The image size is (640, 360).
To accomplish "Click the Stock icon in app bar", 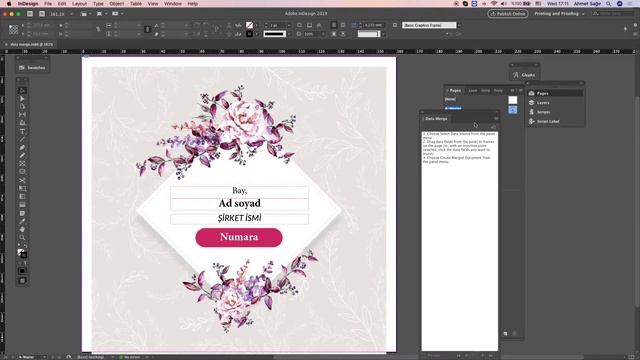I will pyautogui.click(x=42, y=14).
